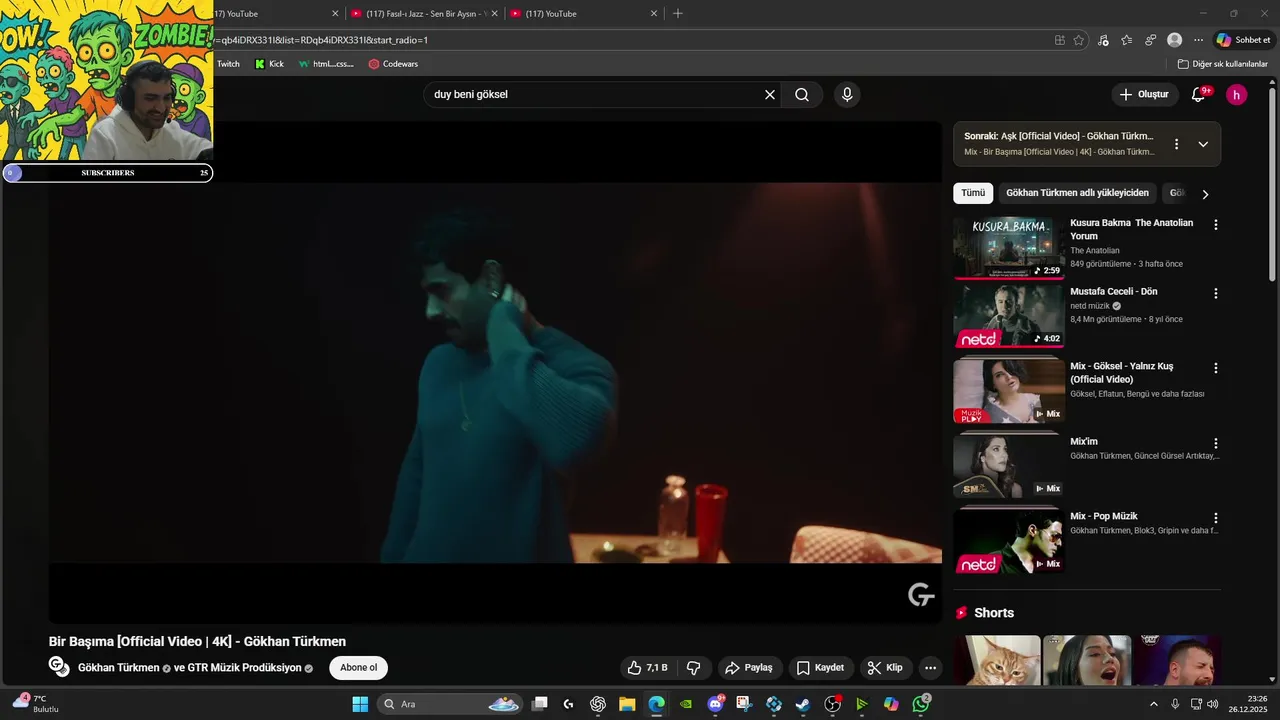Image resolution: width=1280 pixels, height=720 pixels.
Task: Open Copilot 'Sohbet et' button
Action: [1243, 40]
